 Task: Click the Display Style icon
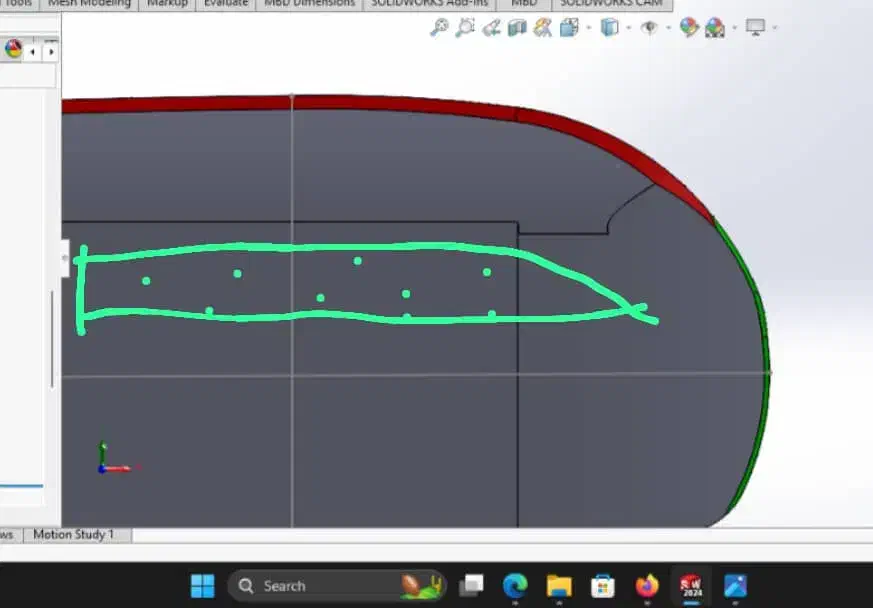(x=609, y=28)
